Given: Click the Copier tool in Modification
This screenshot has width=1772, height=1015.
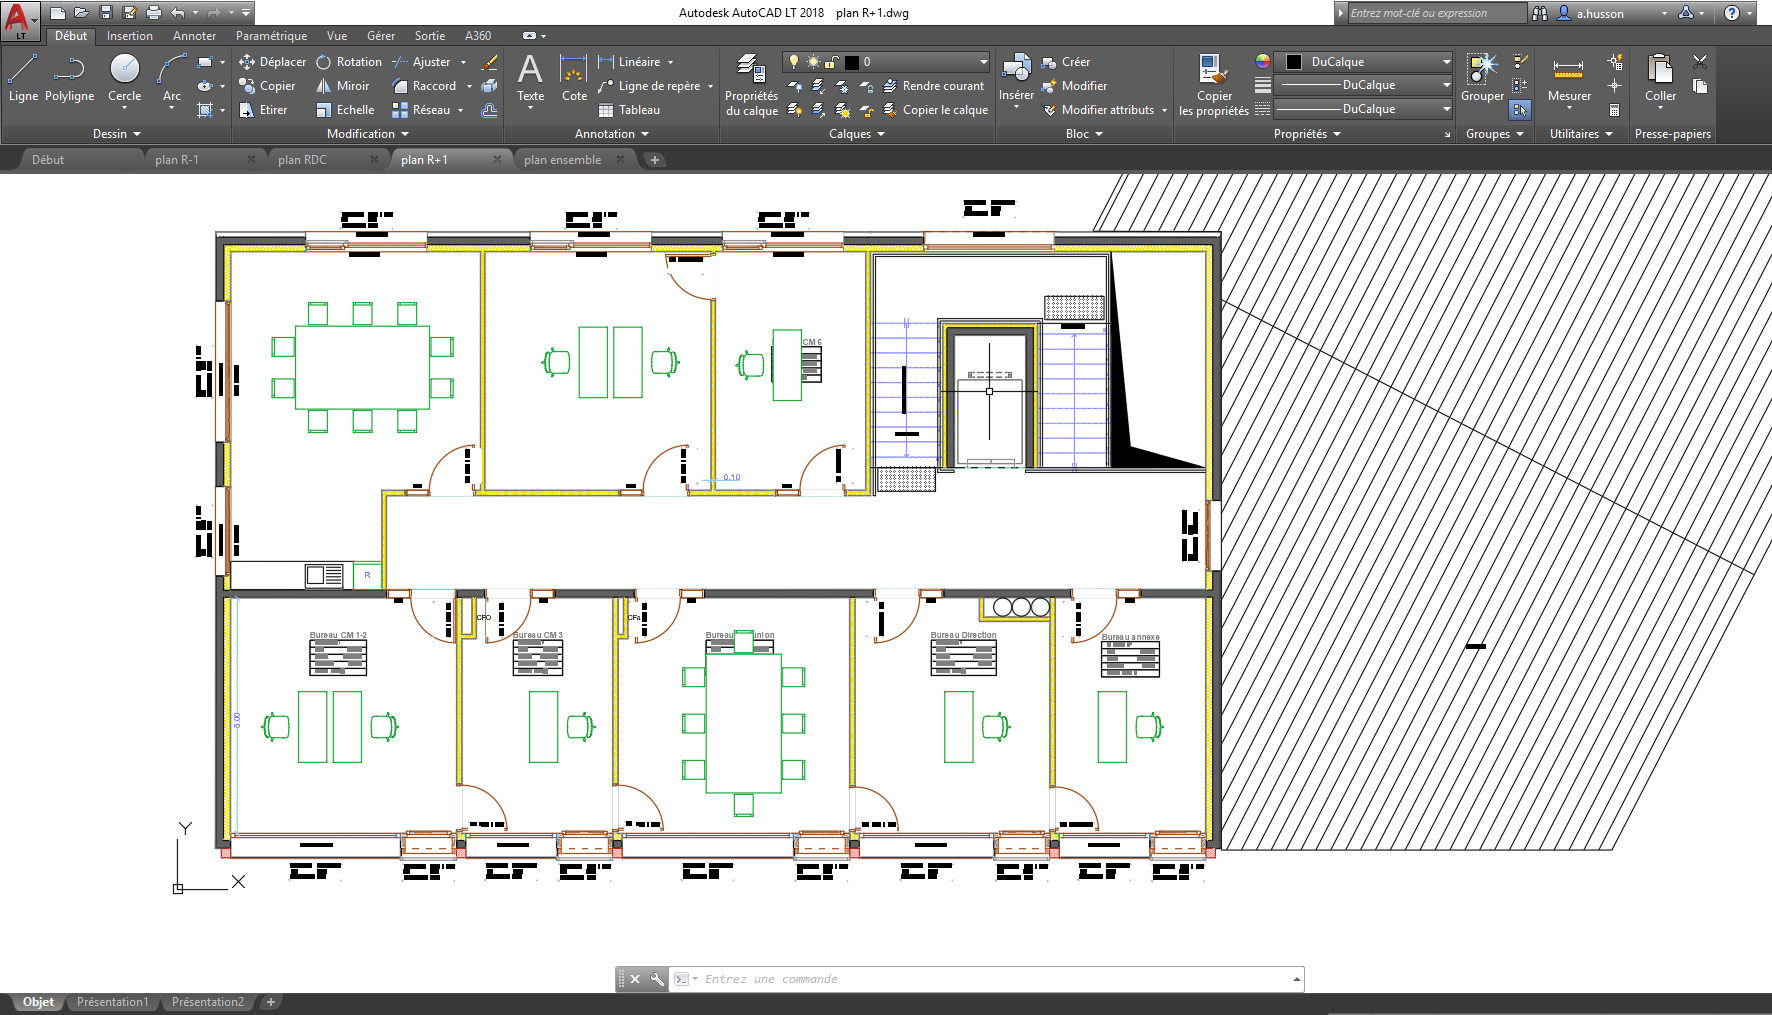Looking at the screenshot, I should (x=267, y=86).
